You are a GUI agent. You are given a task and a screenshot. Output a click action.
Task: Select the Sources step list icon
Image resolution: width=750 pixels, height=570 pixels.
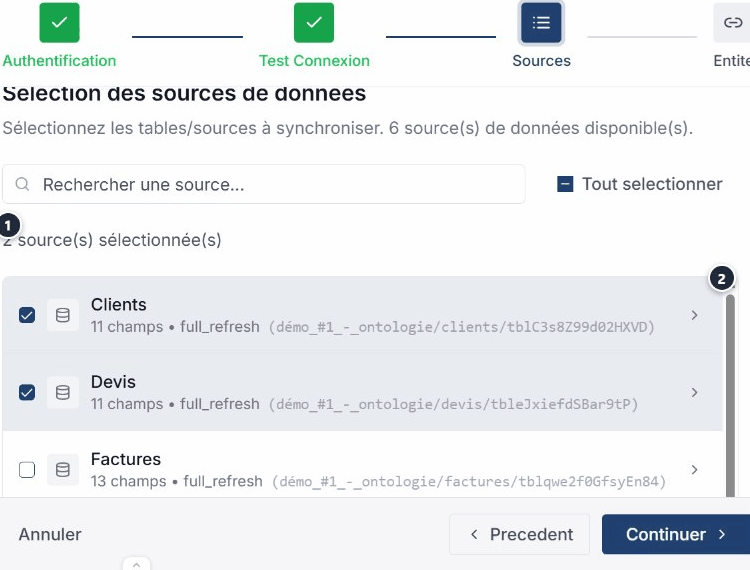coord(541,22)
